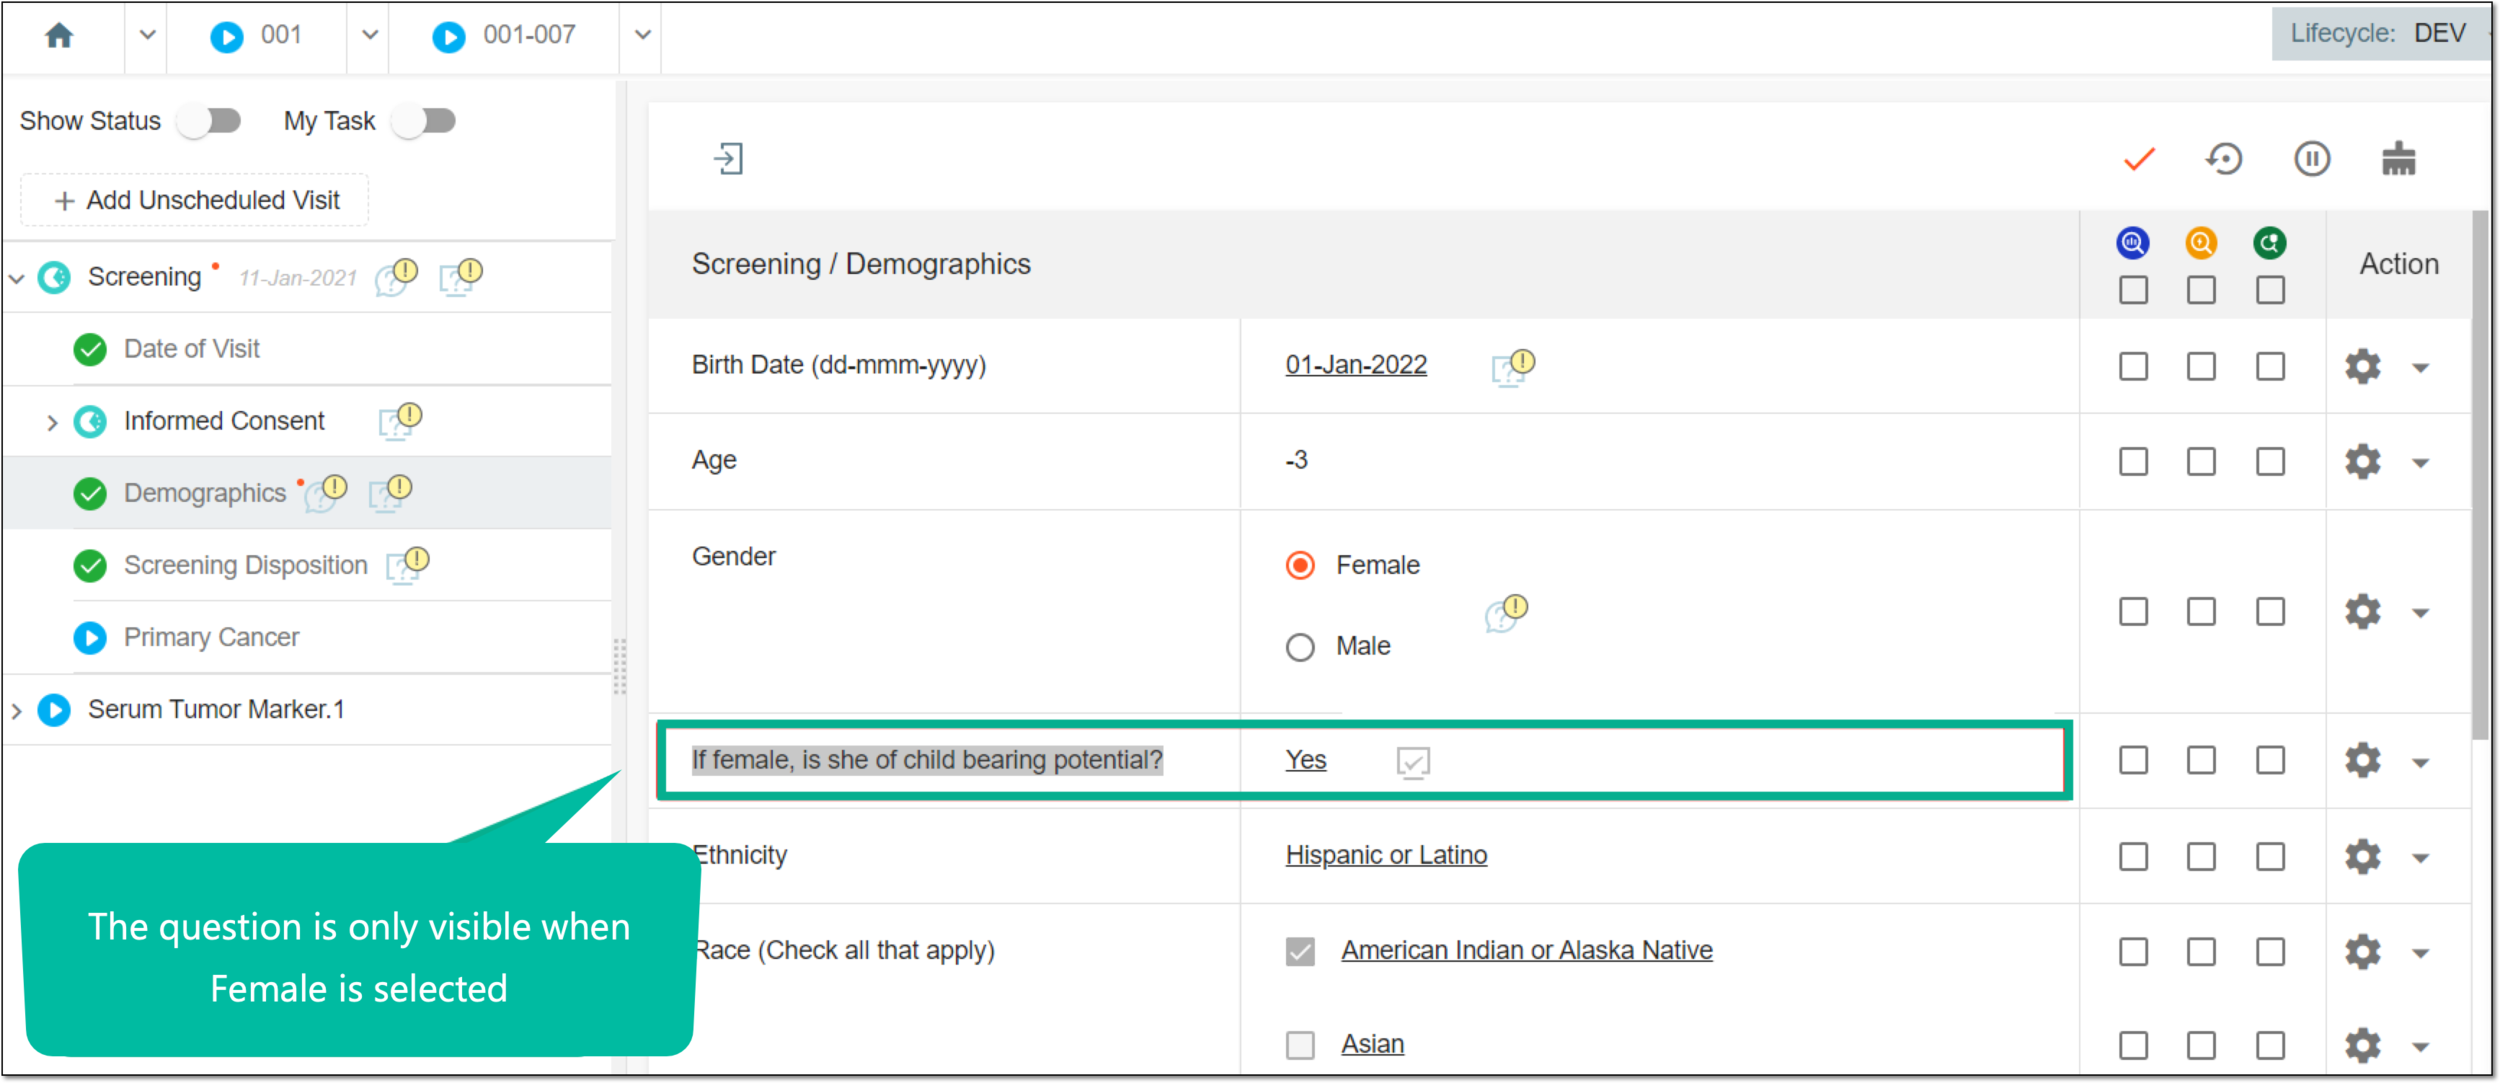Check American Indian or Alaska Native box

click(x=1299, y=951)
